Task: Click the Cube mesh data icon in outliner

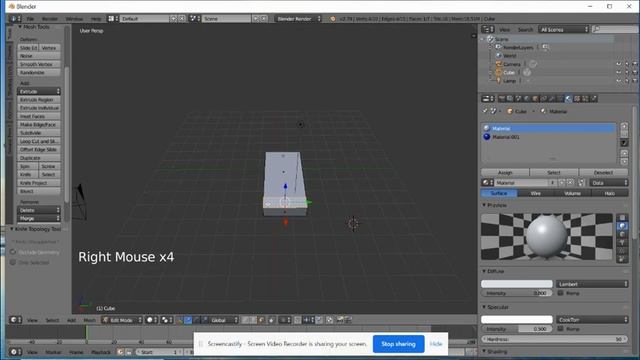Action: [527, 72]
